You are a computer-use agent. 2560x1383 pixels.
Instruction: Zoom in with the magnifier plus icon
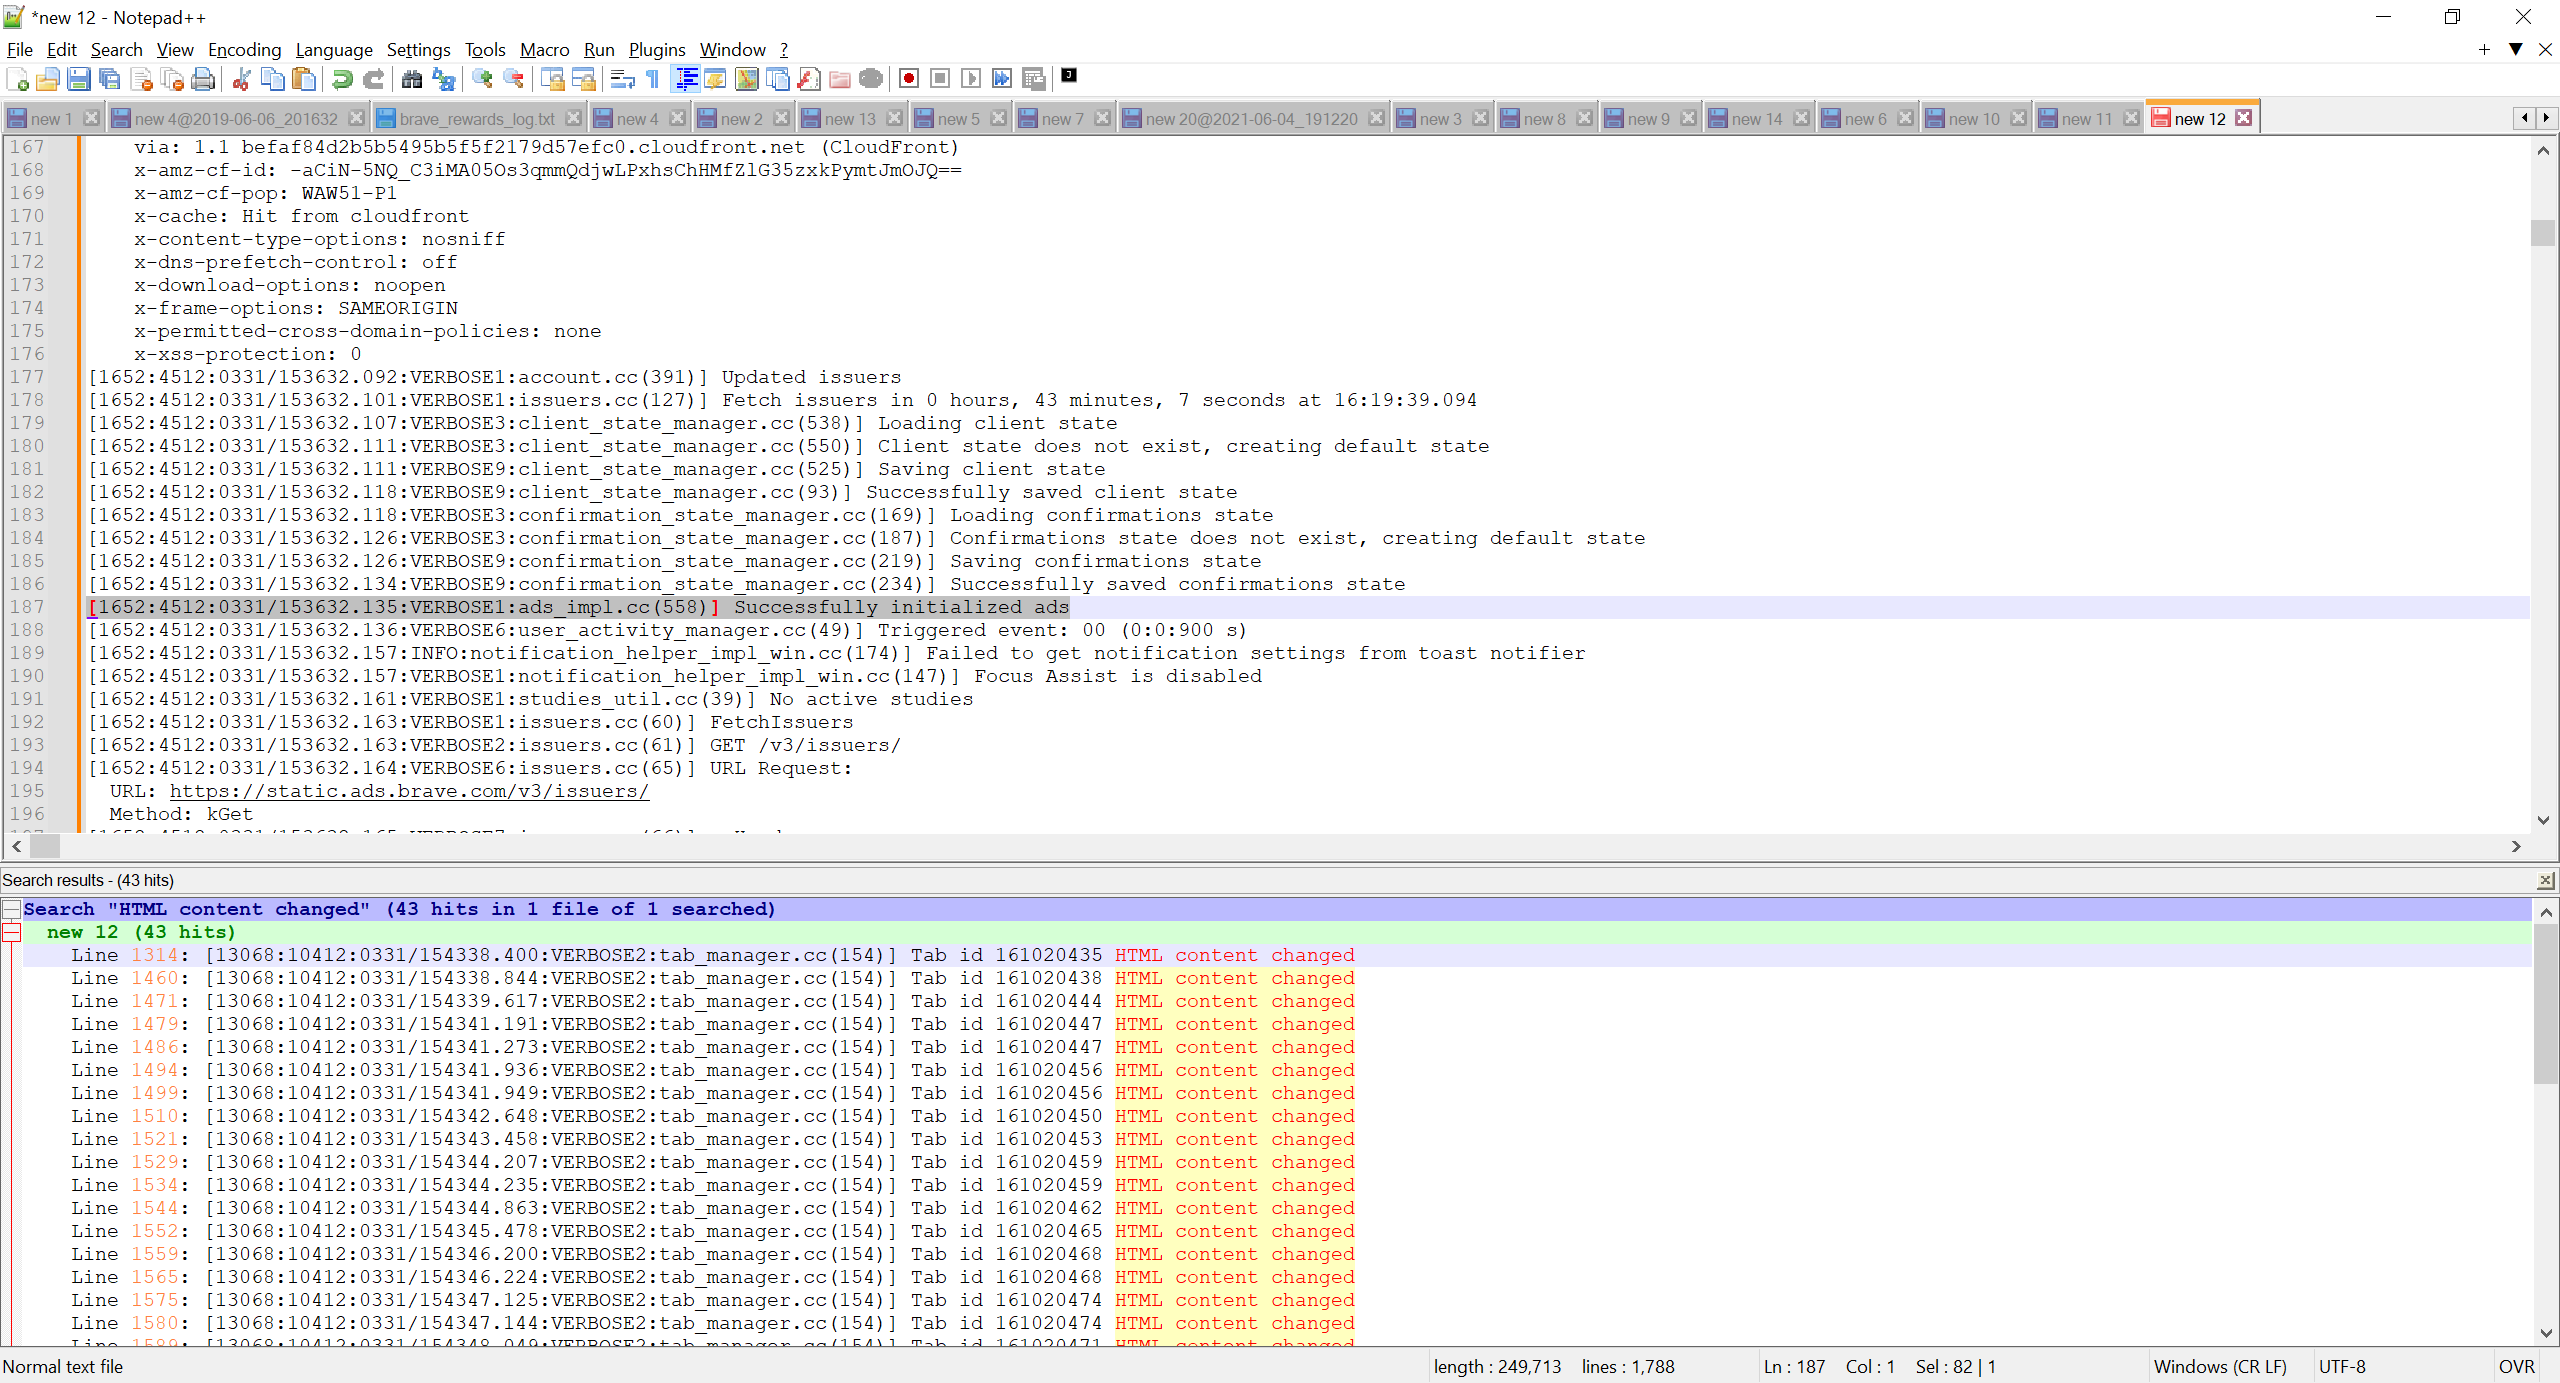pyautogui.click(x=482, y=79)
